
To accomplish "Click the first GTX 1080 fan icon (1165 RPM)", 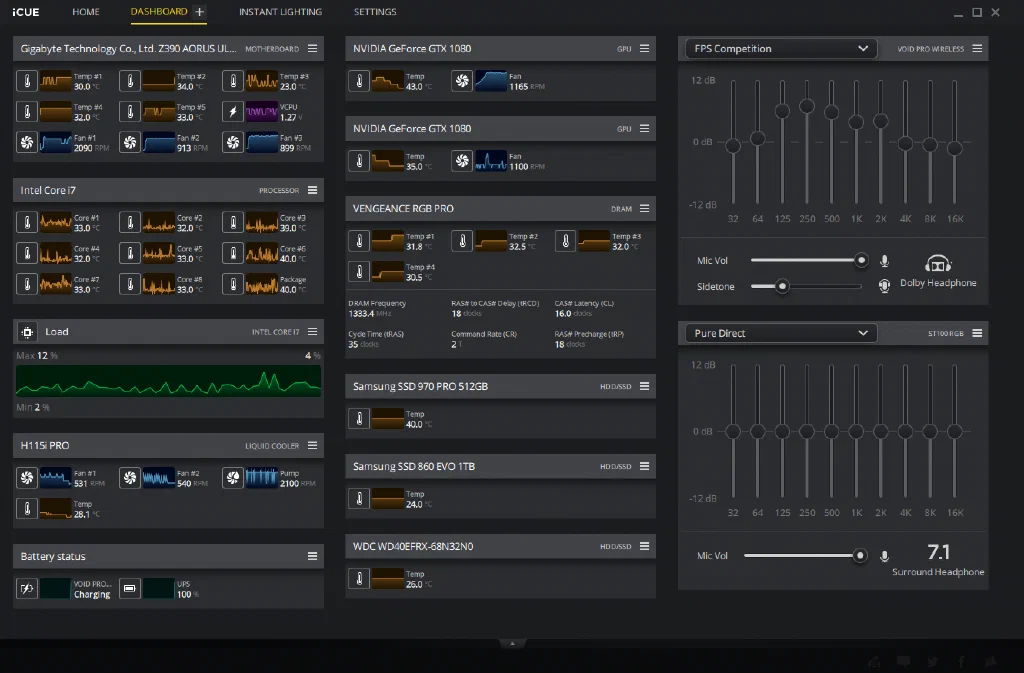I will click(x=462, y=81).
